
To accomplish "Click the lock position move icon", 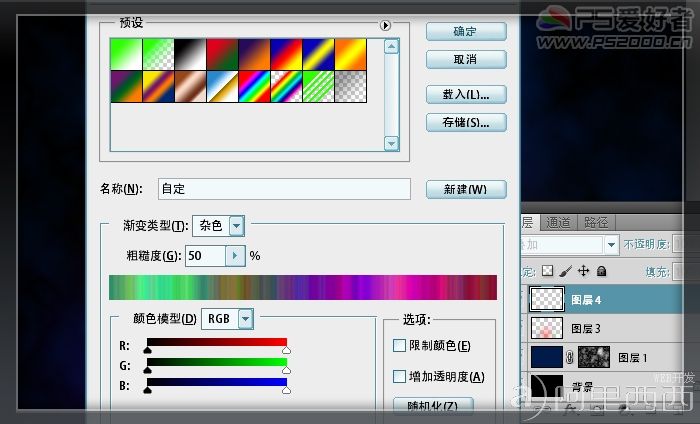I will pyautogui.click(x=583, y=271).
